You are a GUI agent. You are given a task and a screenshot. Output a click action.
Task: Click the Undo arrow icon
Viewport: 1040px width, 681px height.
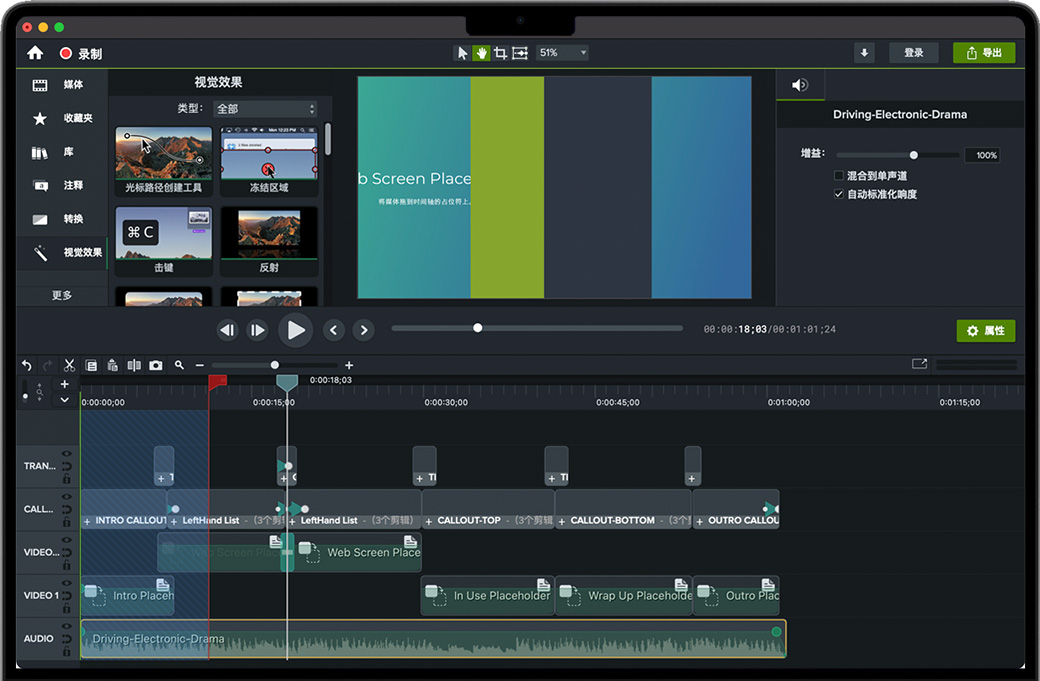pos(27,366)
